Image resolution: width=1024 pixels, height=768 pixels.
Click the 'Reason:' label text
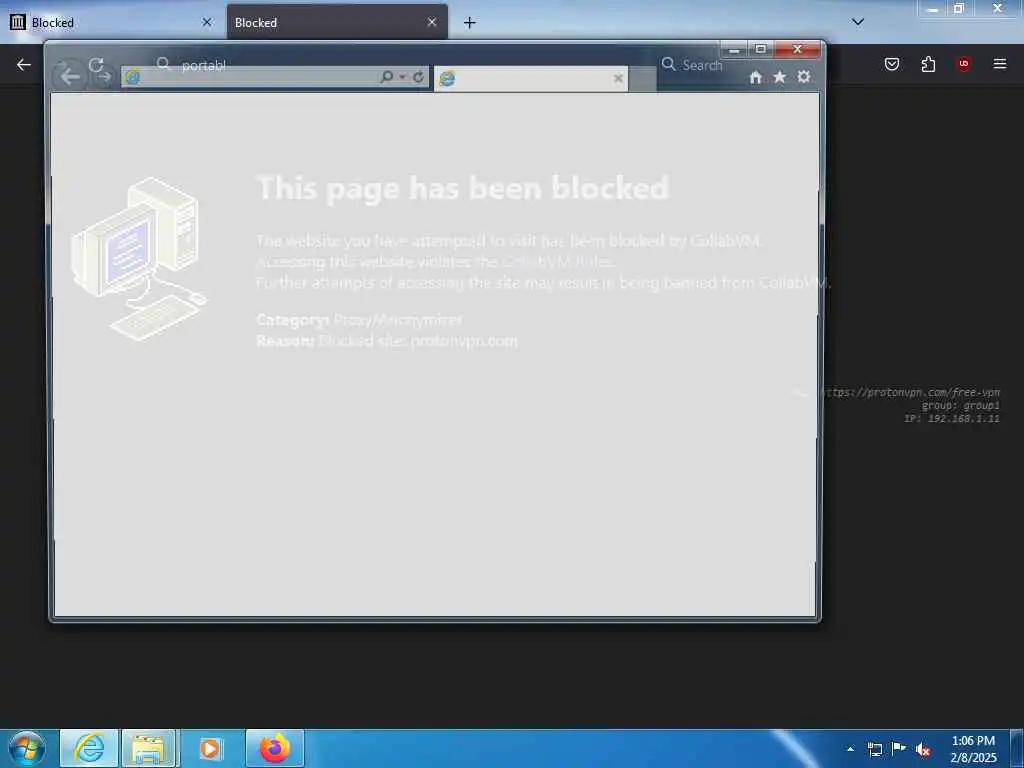coord(285,341)
